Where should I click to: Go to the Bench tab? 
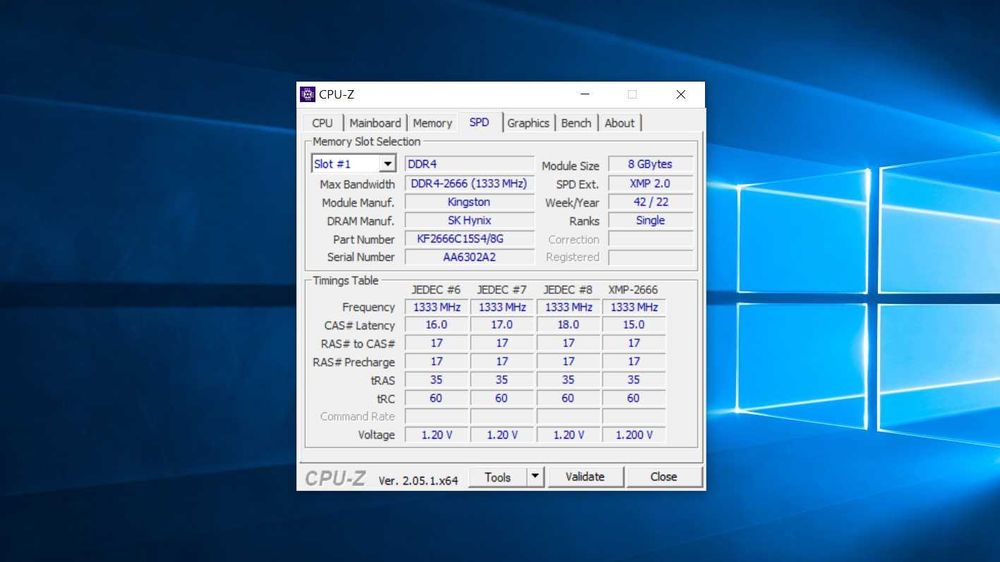pyautogui.click(x=576, y=123)
